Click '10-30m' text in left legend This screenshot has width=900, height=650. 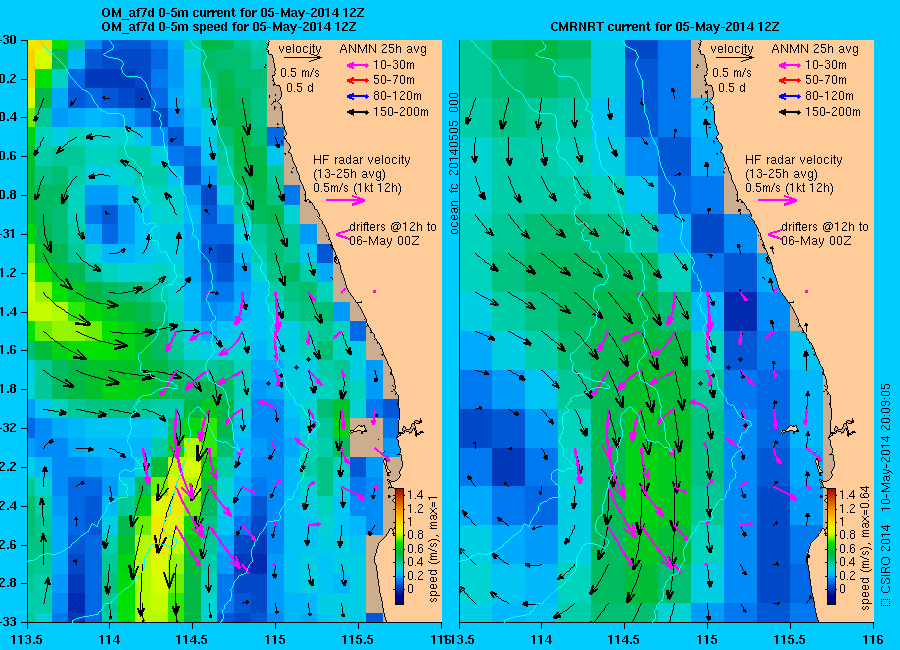pos(394,65)
